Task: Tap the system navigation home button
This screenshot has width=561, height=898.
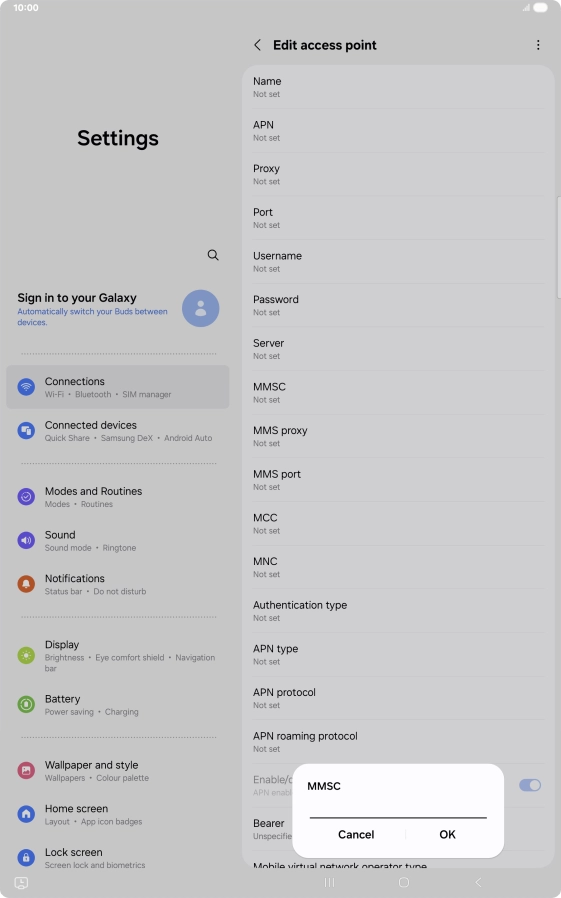Action: tap(404, 883)
